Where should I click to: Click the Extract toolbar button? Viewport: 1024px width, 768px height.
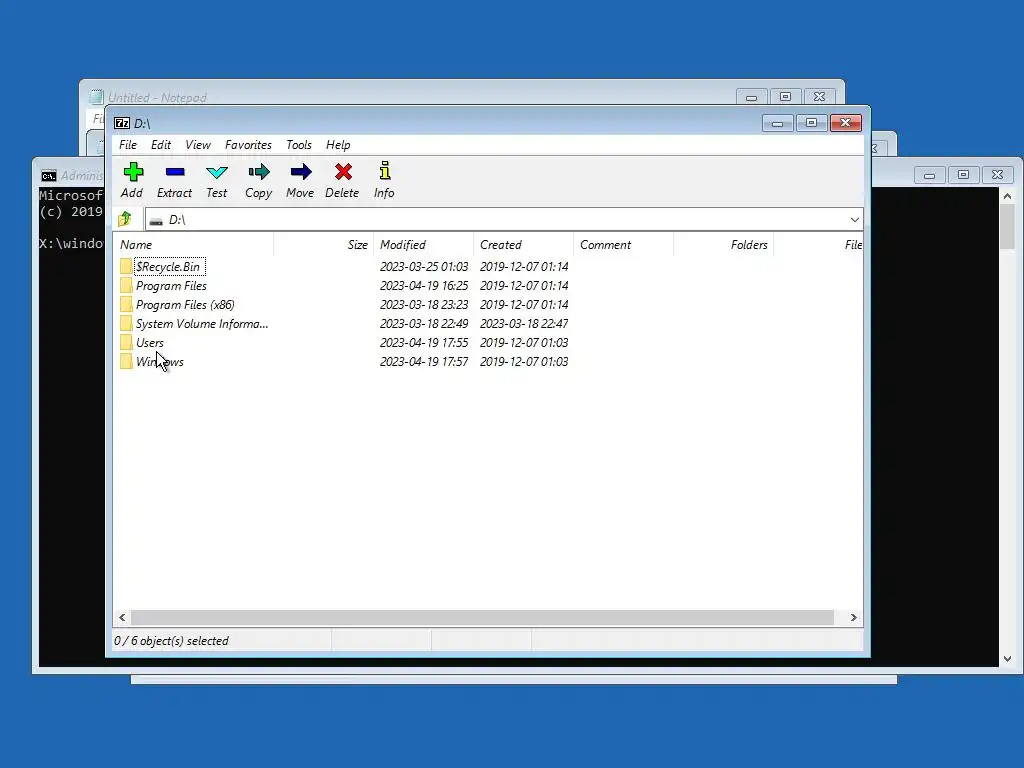coord(174,180)
